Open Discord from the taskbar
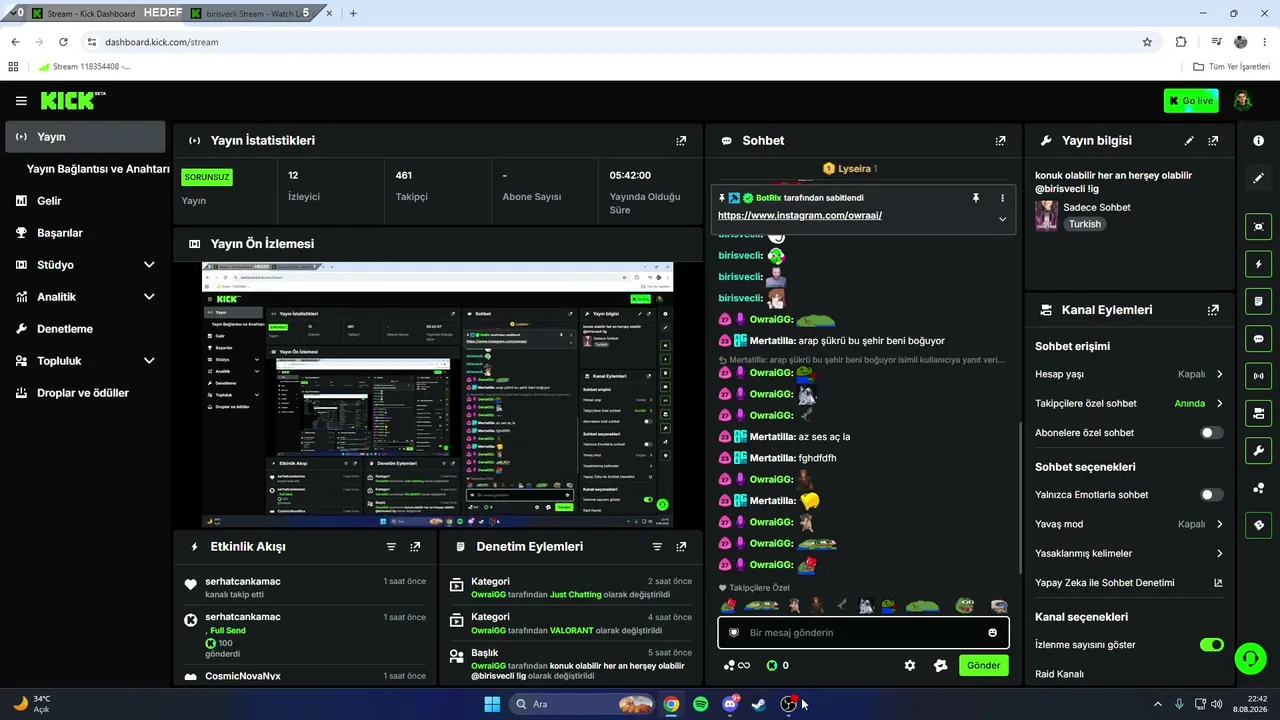Image resolution: width=1280 pixels, height=720 pixels. (x=730, y=704)
